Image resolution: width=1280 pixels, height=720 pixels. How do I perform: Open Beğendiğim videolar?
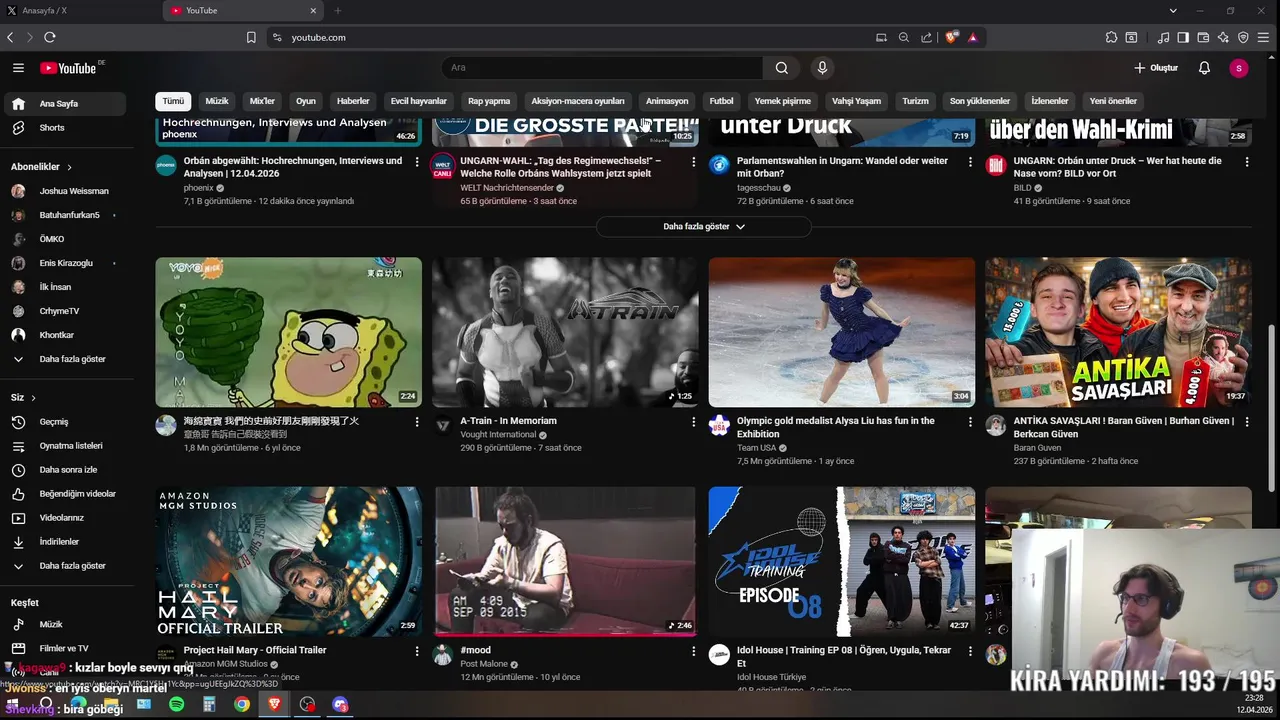66,494
